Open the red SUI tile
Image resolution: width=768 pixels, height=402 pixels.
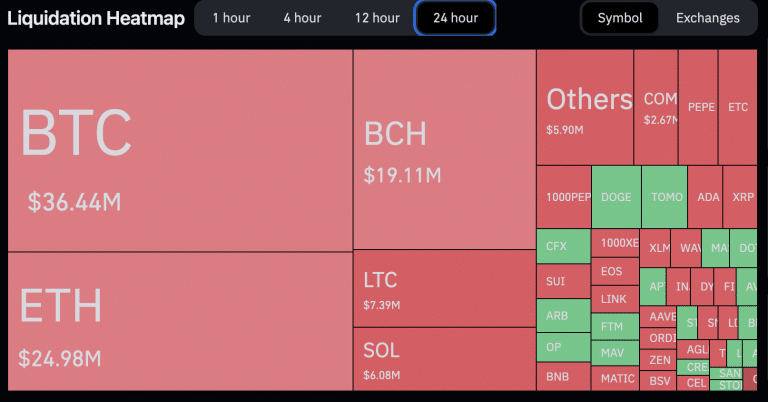pyautogui.click(x=564, y=281)
